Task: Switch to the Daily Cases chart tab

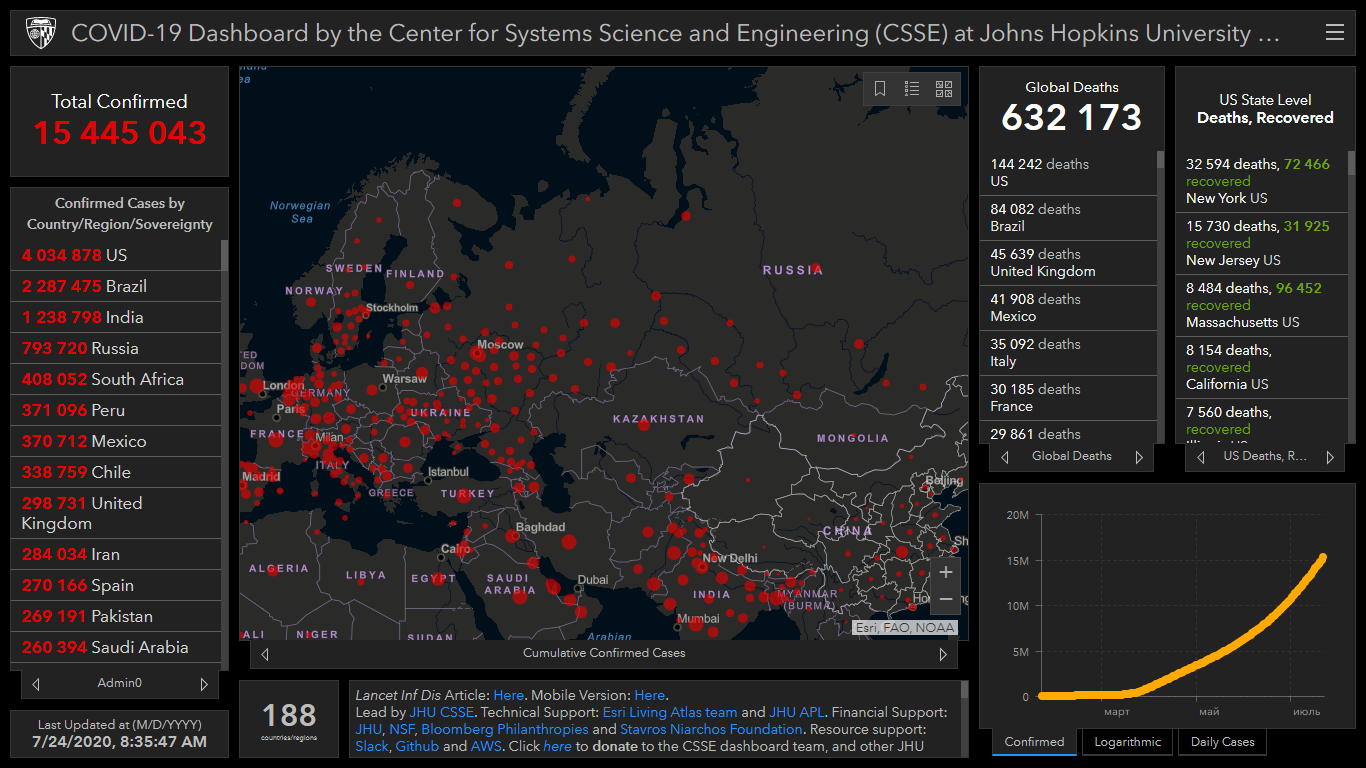Action: pos(1222,742)
